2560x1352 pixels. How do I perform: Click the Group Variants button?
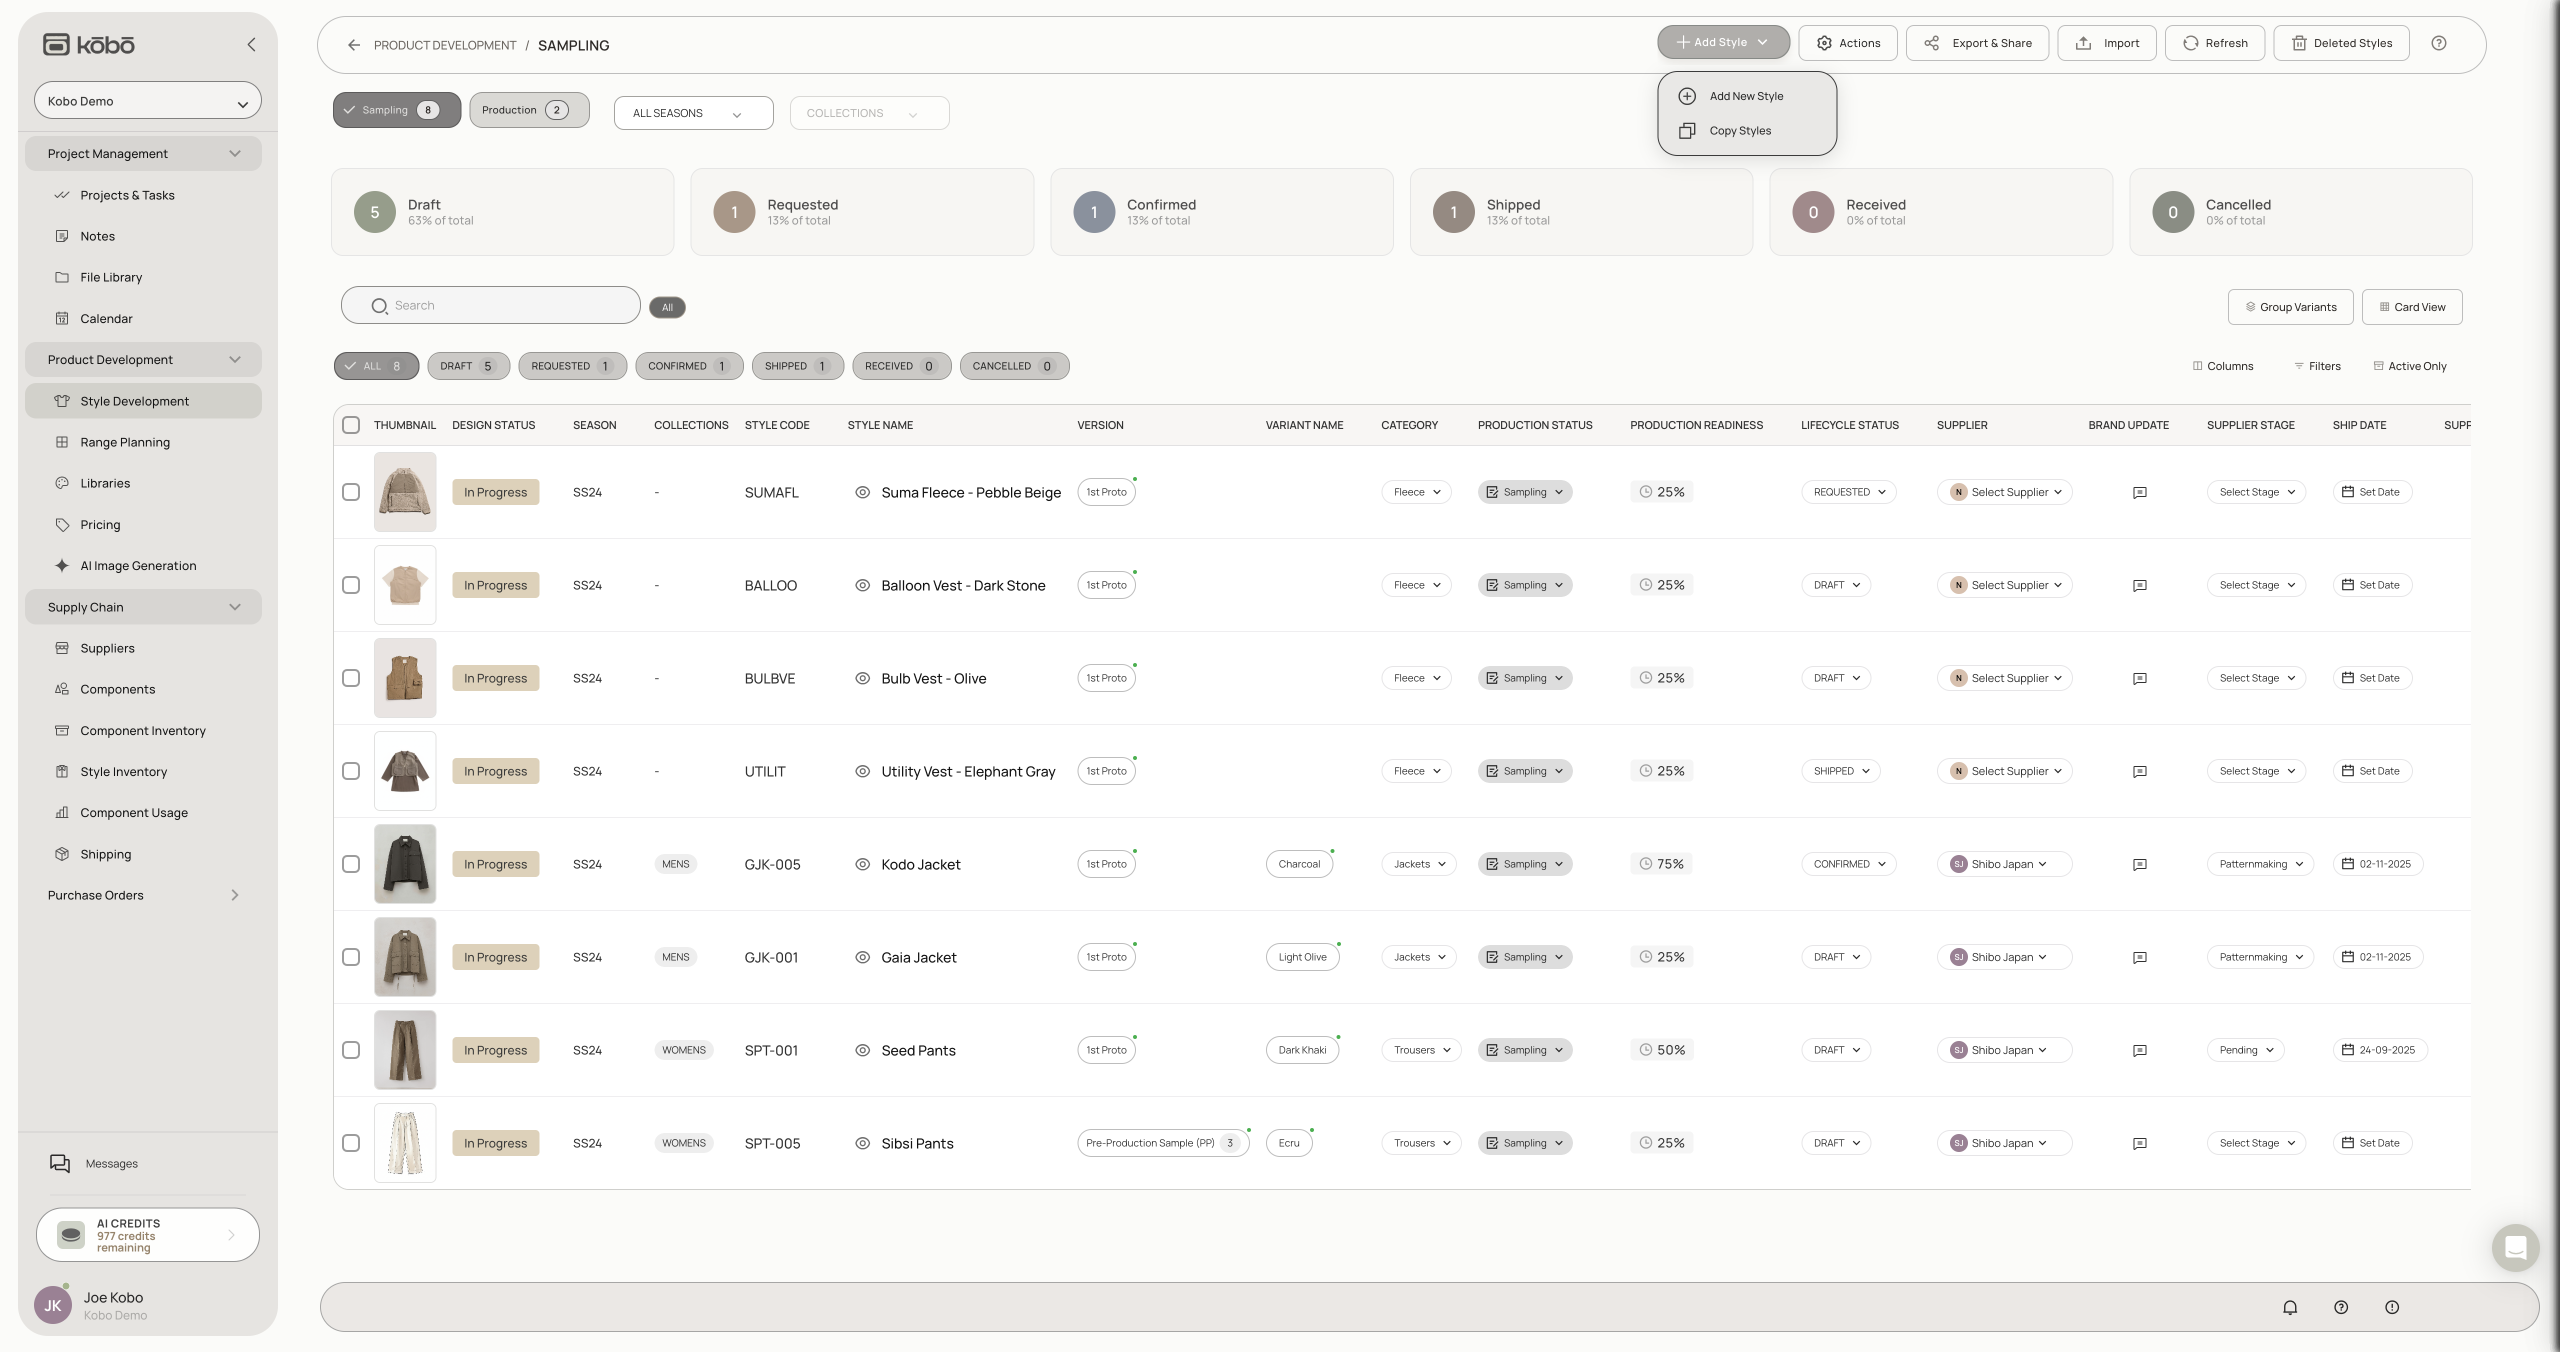(2290, 307)
